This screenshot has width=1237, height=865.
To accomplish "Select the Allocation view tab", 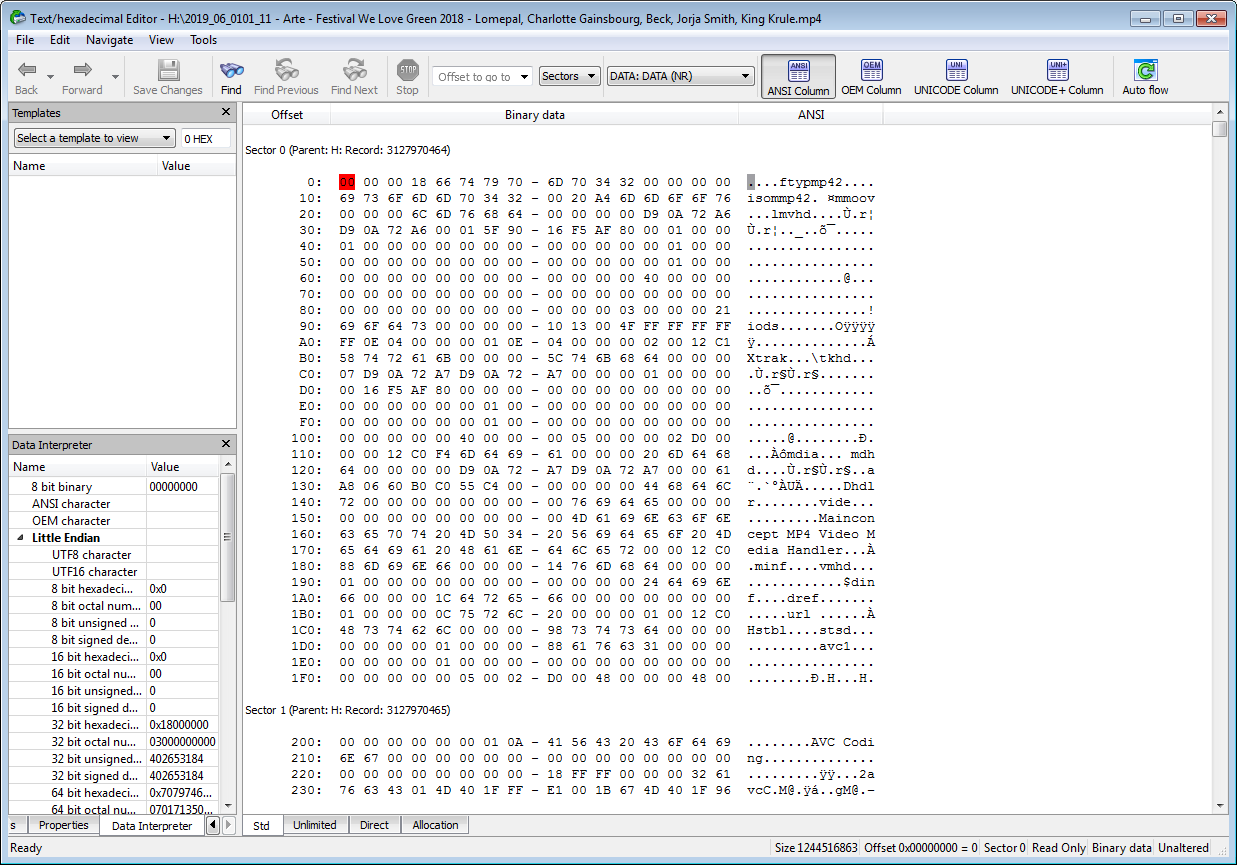I will tap(435, 825).
